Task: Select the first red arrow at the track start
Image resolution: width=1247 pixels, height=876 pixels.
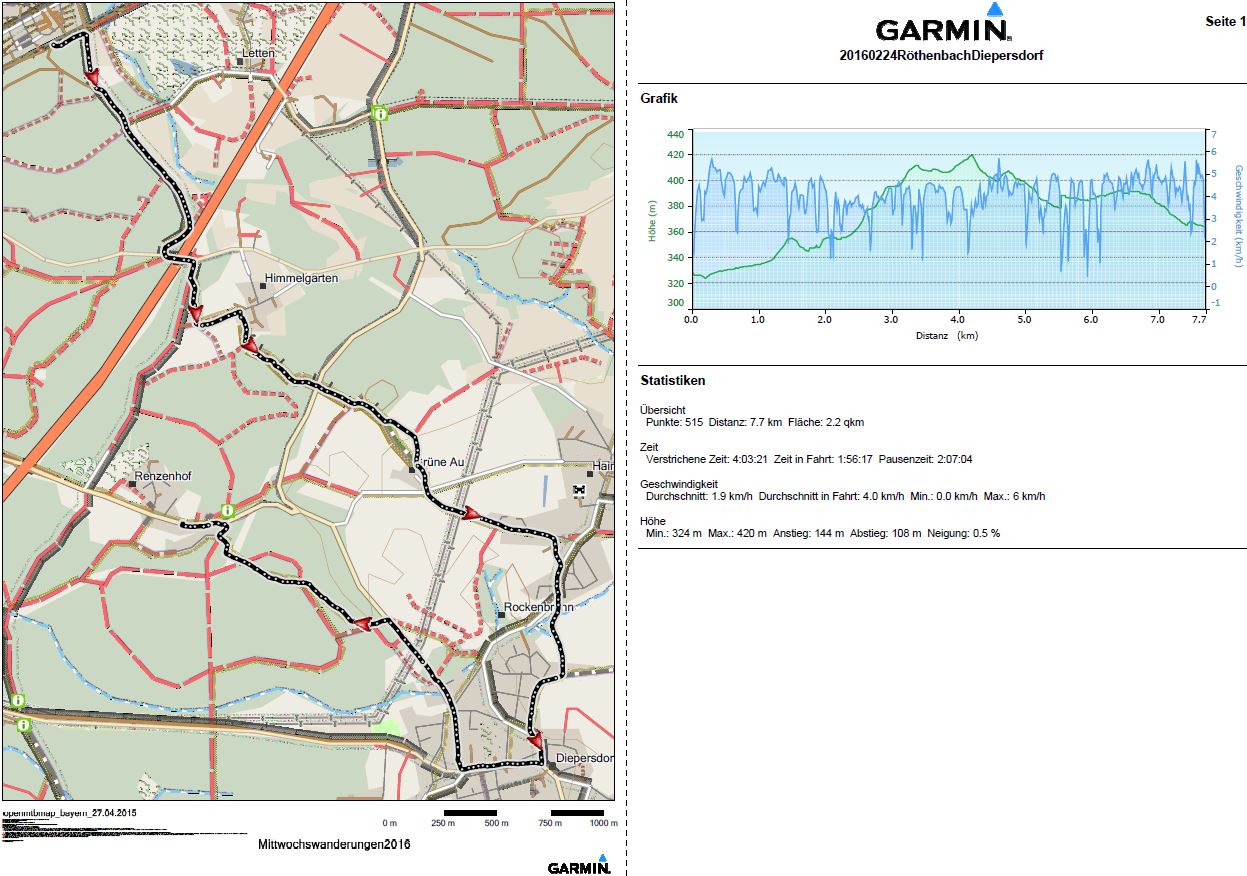Action: click(x=92, y=77)
